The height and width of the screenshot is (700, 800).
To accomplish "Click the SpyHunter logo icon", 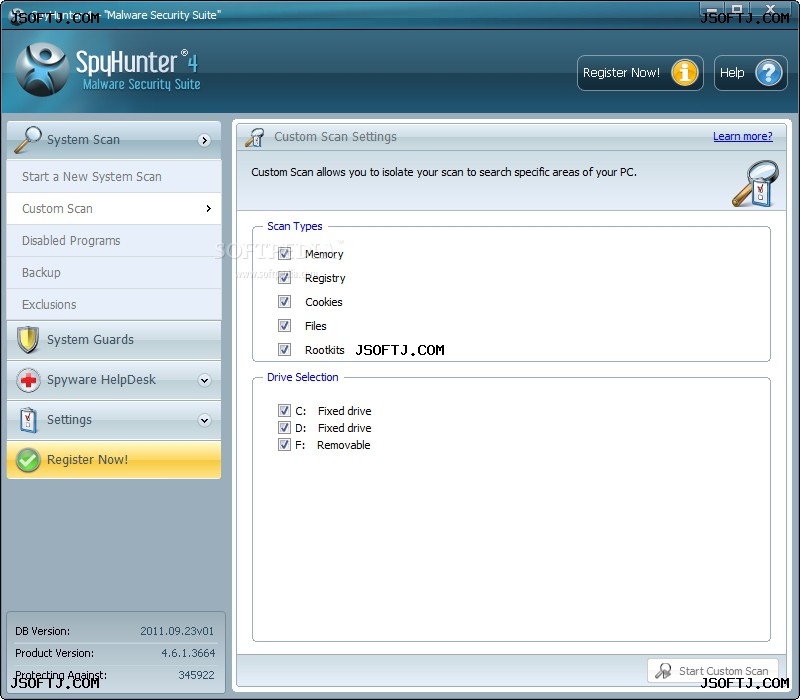I will point(42,69).
